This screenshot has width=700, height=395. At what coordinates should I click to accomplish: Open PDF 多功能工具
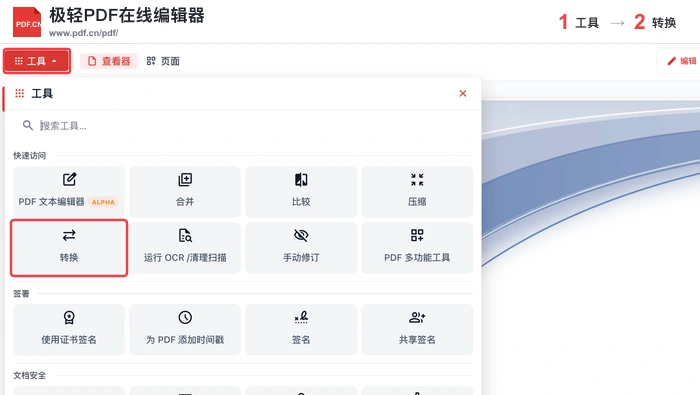pyautogui.click(x=417, y=248)
